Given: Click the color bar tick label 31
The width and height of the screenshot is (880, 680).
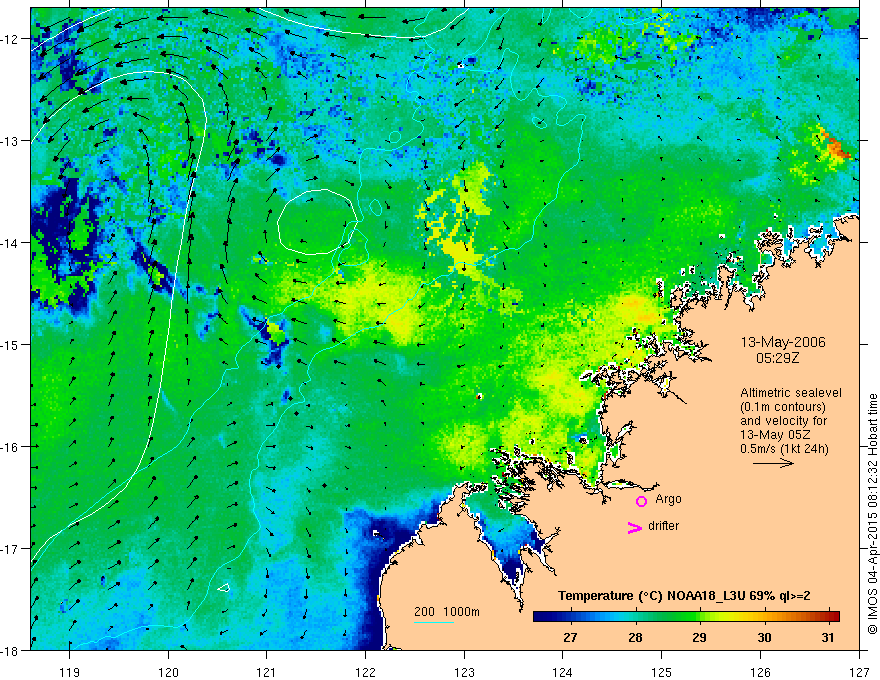Looking at the screenshot, I should pyautogui.click(x=827, y=637).
